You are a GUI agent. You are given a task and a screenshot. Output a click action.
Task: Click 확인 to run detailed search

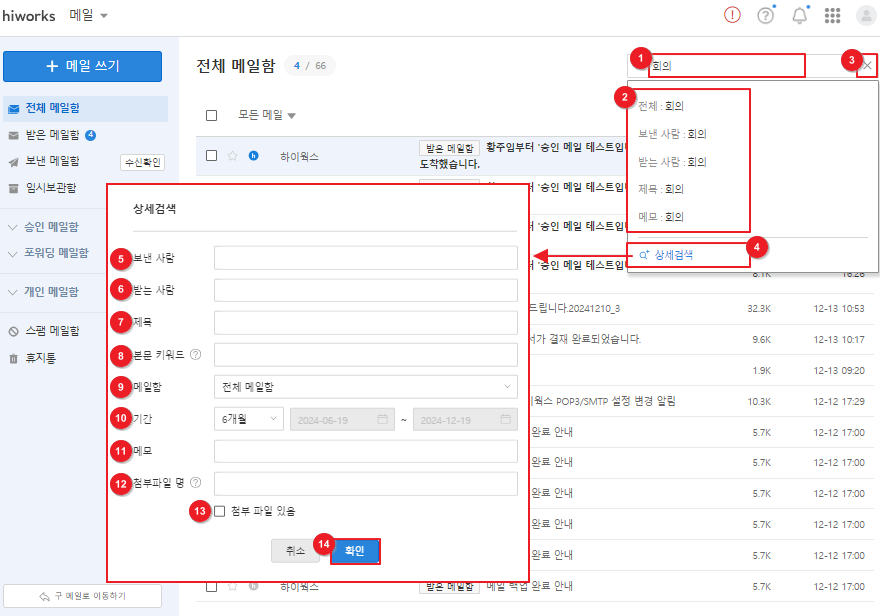(355, 550)
